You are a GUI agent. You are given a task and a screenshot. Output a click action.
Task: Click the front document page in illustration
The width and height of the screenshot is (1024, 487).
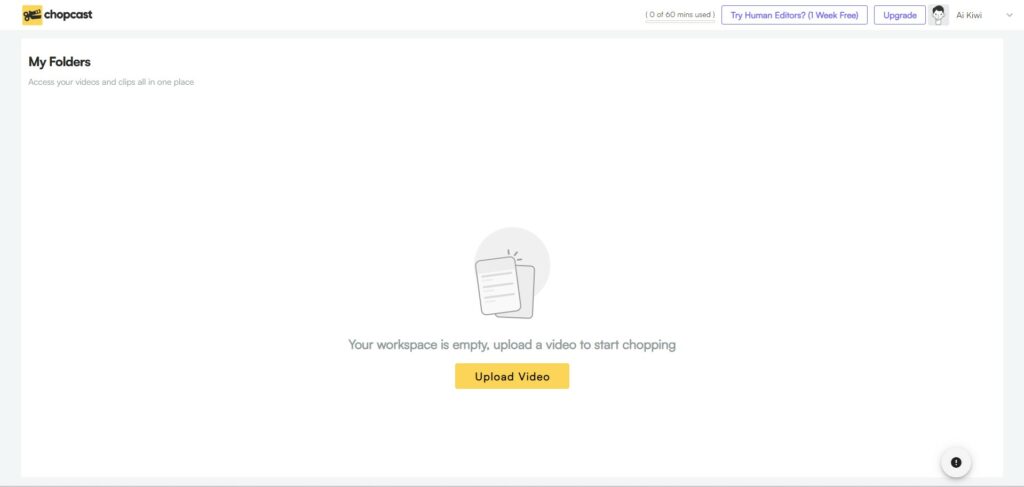[x=498, y=285]
